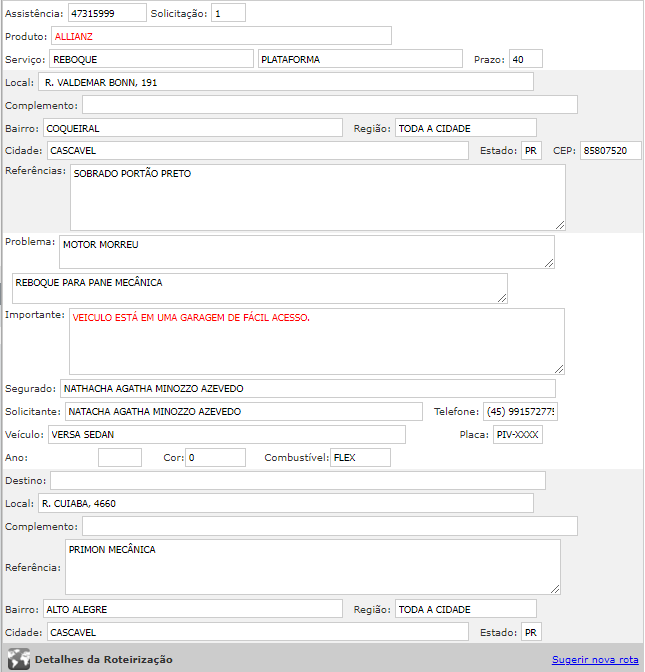The height and width of the screenshot is (672, 645).
Task: Click the empty Destino field
Action: (298, 481)
